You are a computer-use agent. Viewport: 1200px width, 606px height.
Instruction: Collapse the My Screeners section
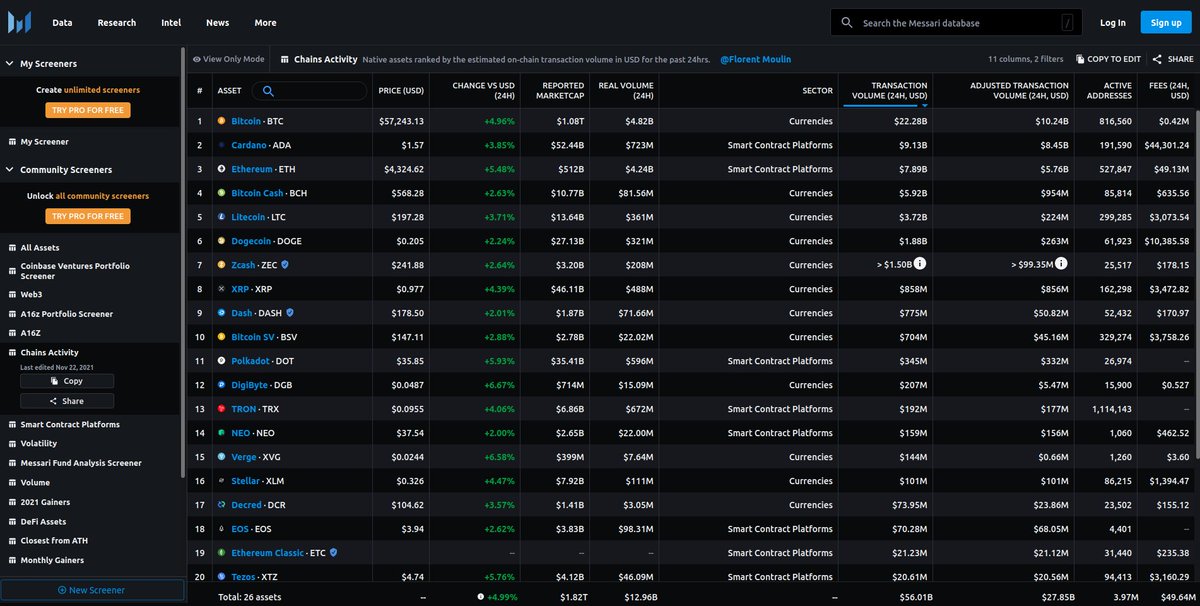(9, 64)
